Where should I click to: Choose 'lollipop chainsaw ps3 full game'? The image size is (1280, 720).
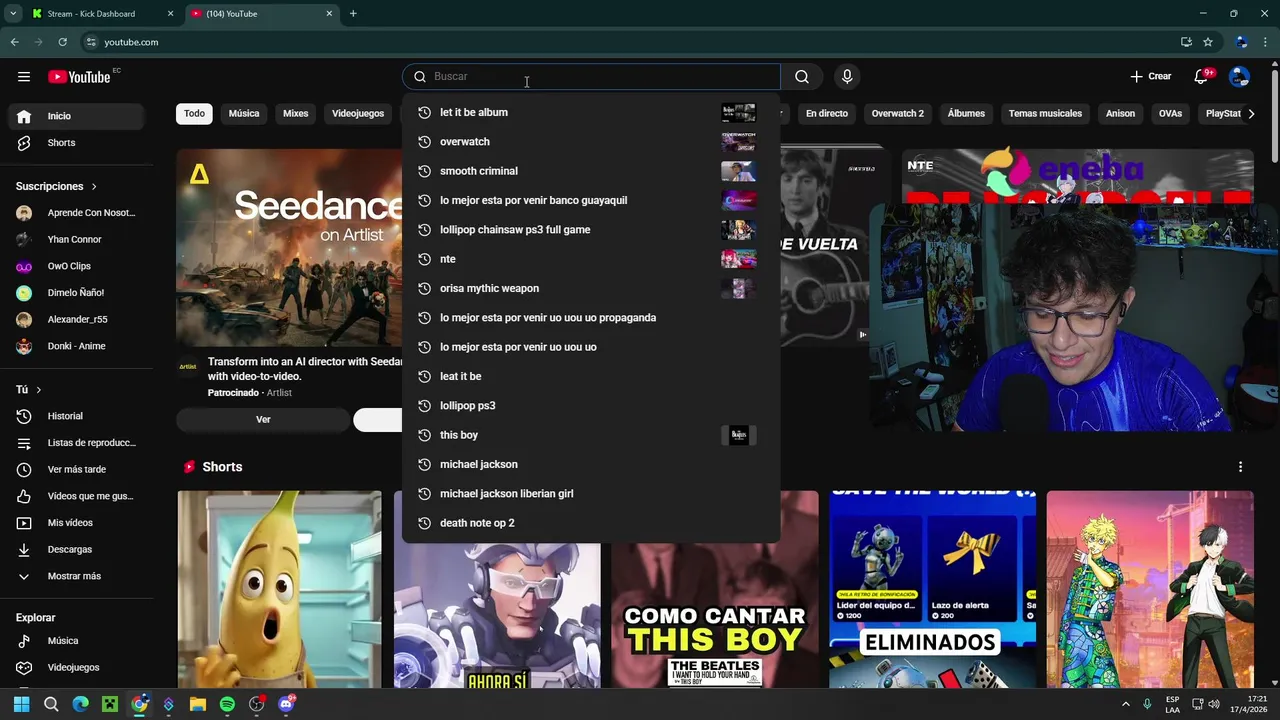[x=591, y=230]
